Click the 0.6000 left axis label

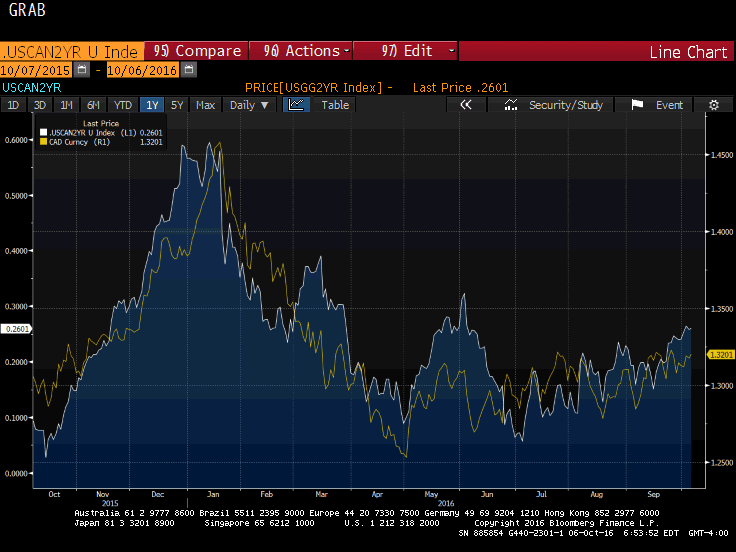pyautogui.click(x=15, y=140)
